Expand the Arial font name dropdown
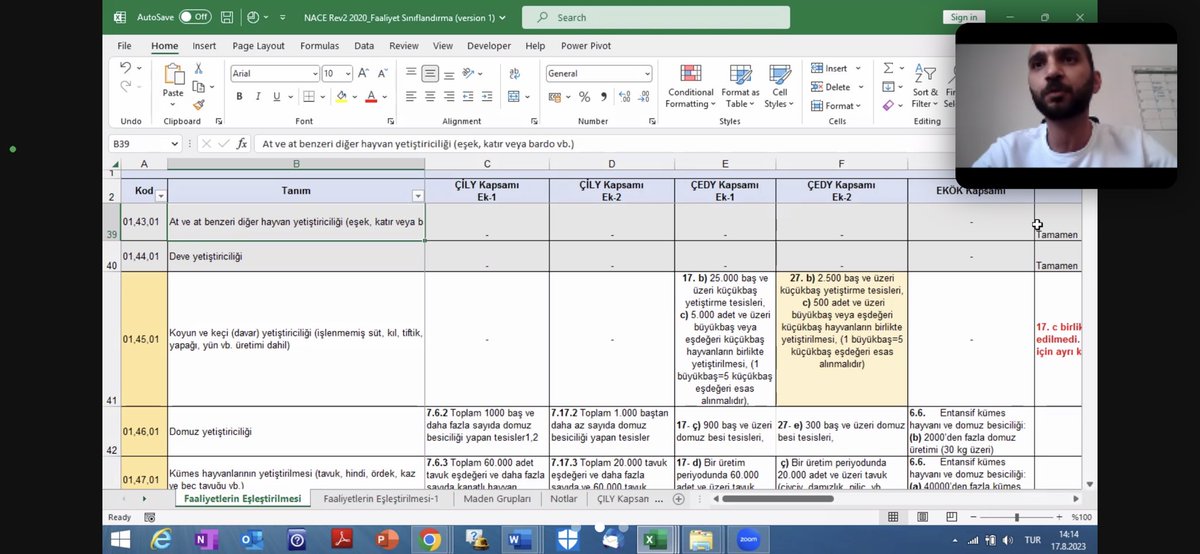This screenshot has width=1200, height=554. [x=313, y=74]
